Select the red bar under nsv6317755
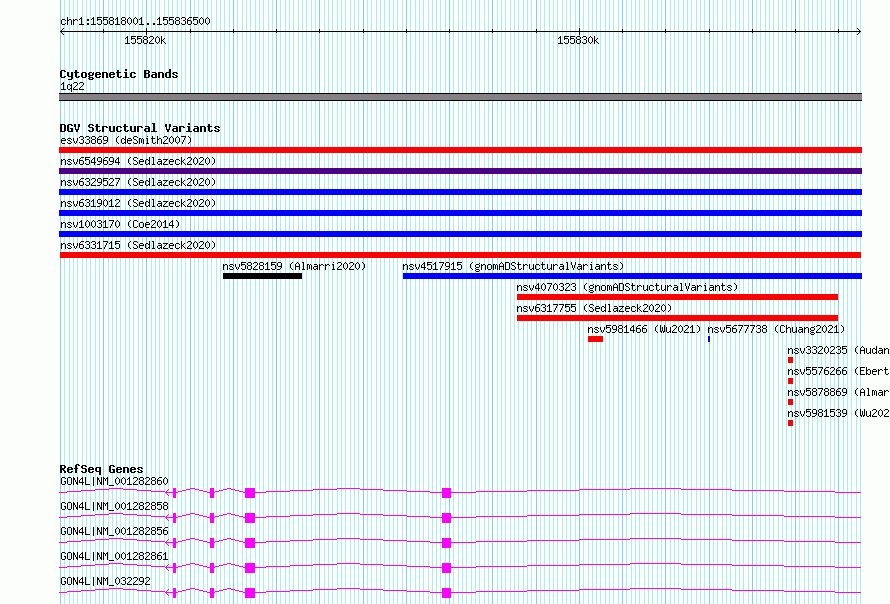Viewport: 890px width, 604px height. [677, 318]
